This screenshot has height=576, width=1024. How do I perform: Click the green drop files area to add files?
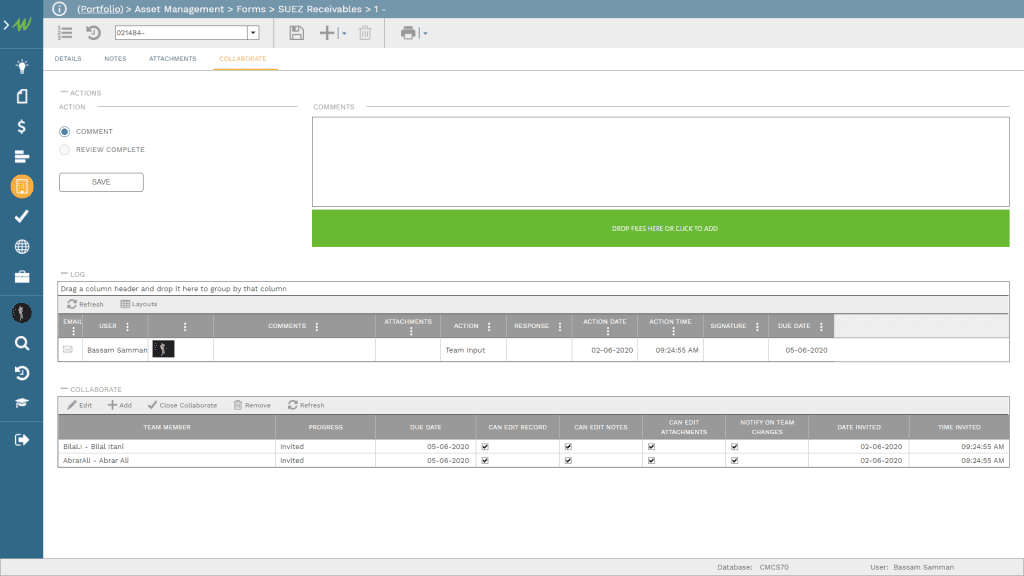pos(662,228)
